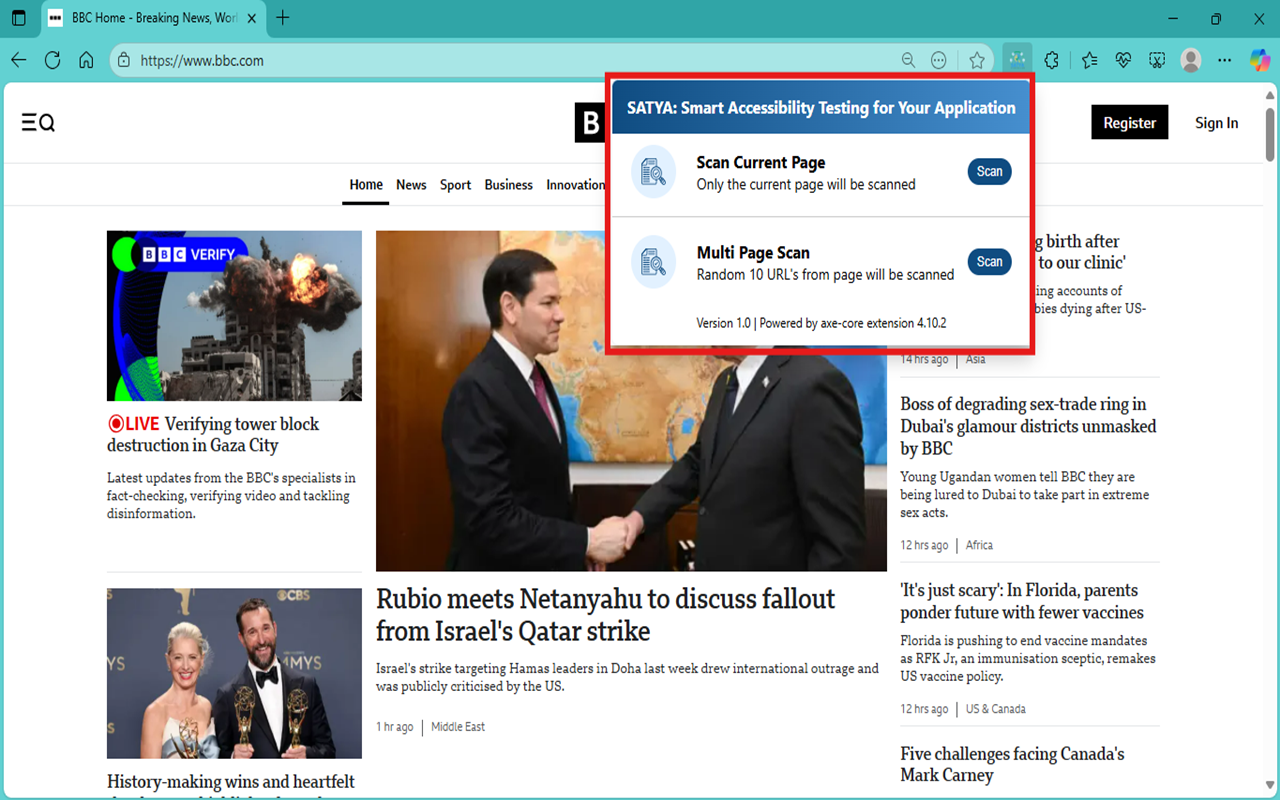
Task: Open 'It's just scary' Florida vaccines headline
Action: click(x=1022, y=601)
